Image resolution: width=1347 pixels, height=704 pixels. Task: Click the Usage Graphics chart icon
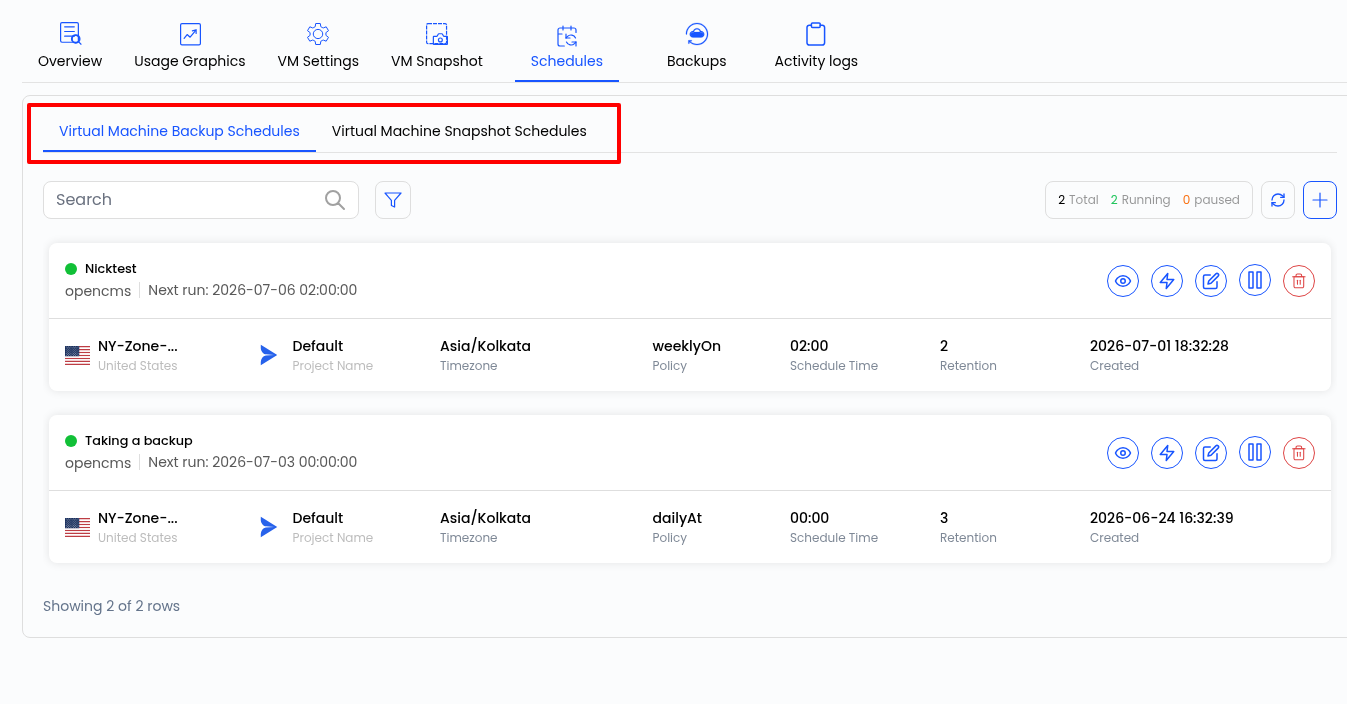(190, 34)
